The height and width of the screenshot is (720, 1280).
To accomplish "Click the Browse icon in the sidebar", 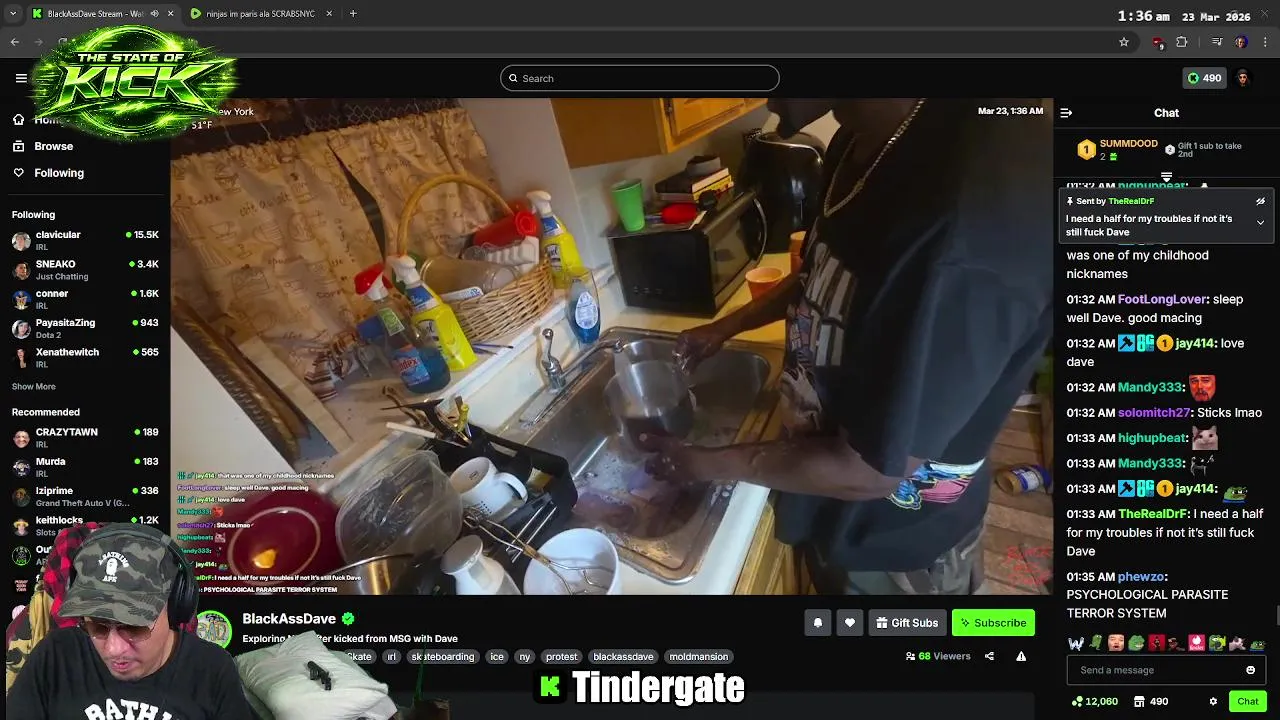I will click(x=18, y=146).
